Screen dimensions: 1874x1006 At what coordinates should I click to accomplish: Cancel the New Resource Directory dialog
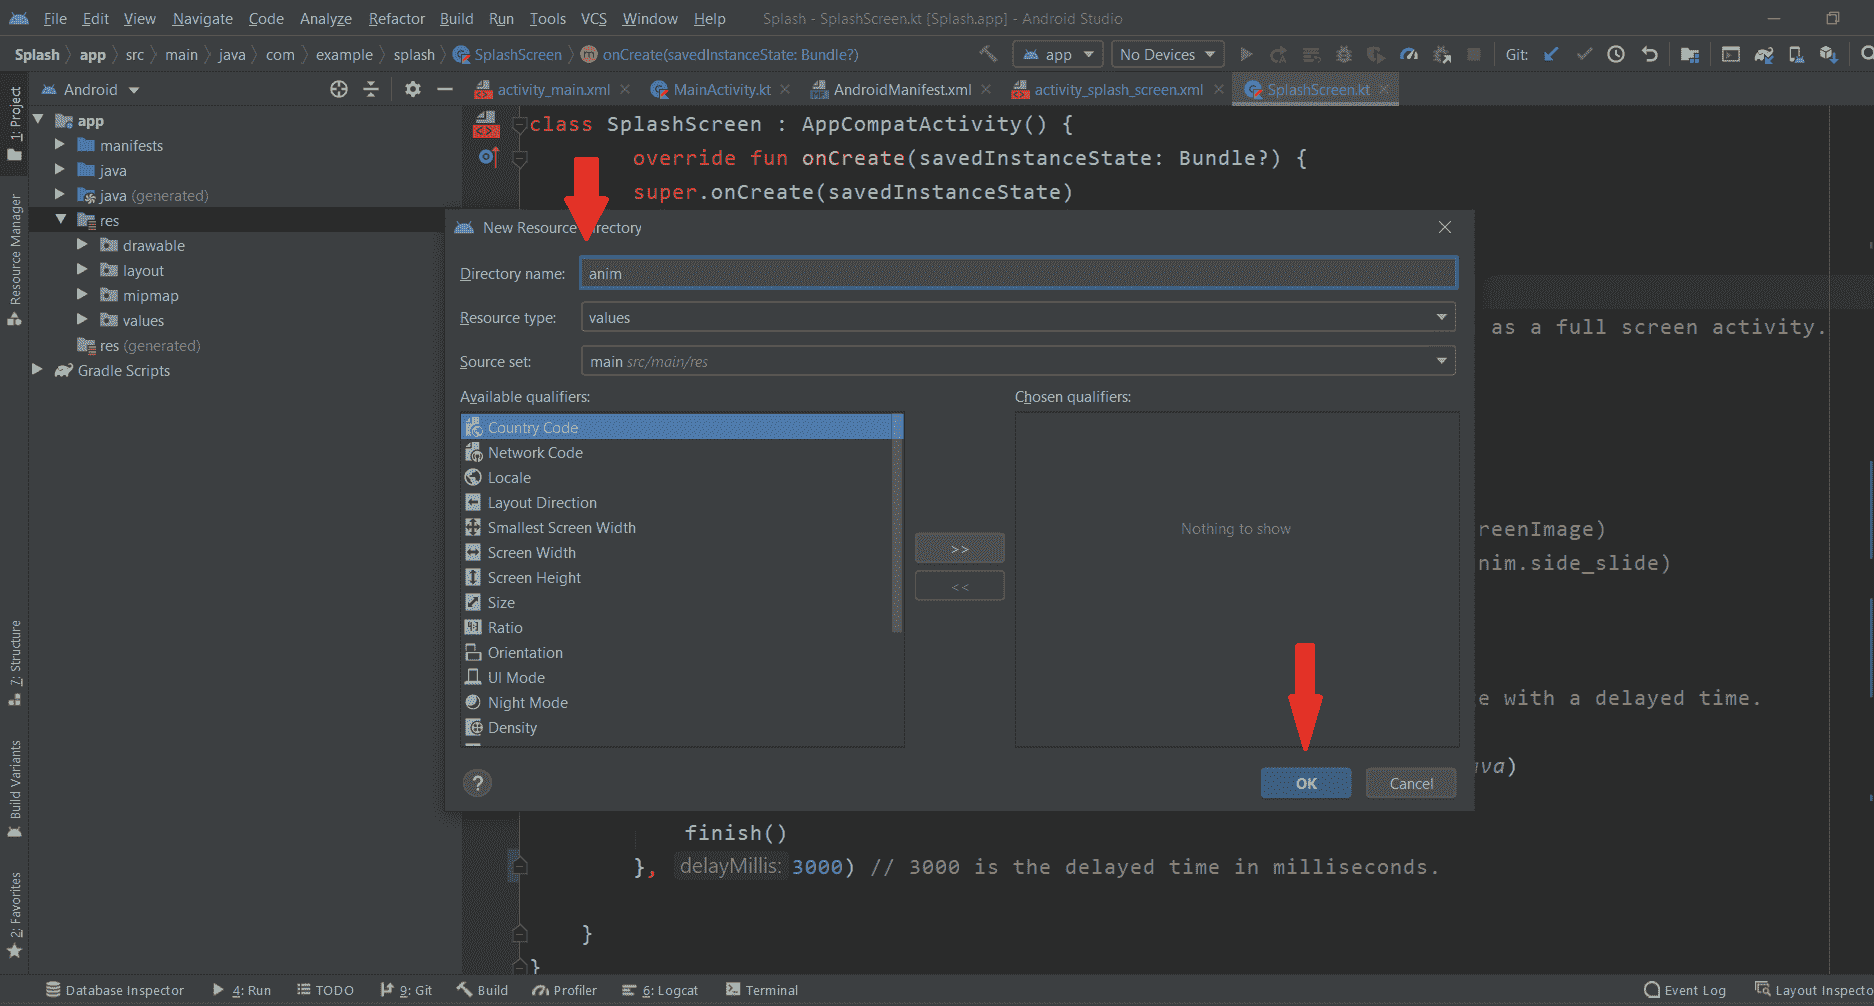[1410, 783]
